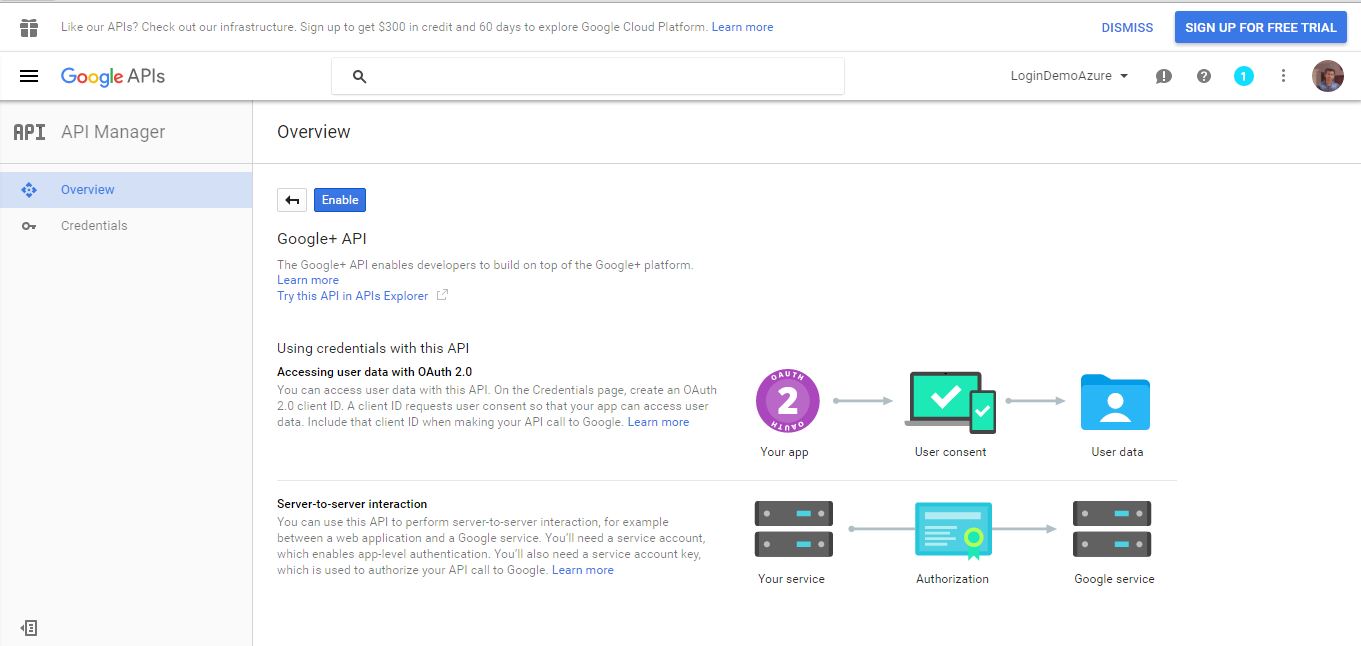This screenshot has width=1361, height=646.
Task: Click the 'Your service' label
Action: (791, 579)
